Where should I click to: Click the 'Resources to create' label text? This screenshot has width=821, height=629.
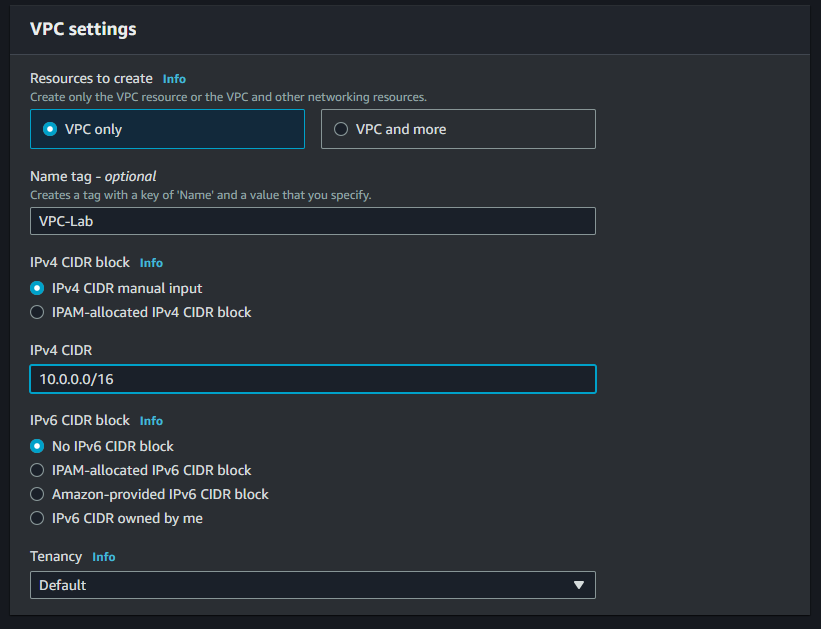(x=91, y=78)
